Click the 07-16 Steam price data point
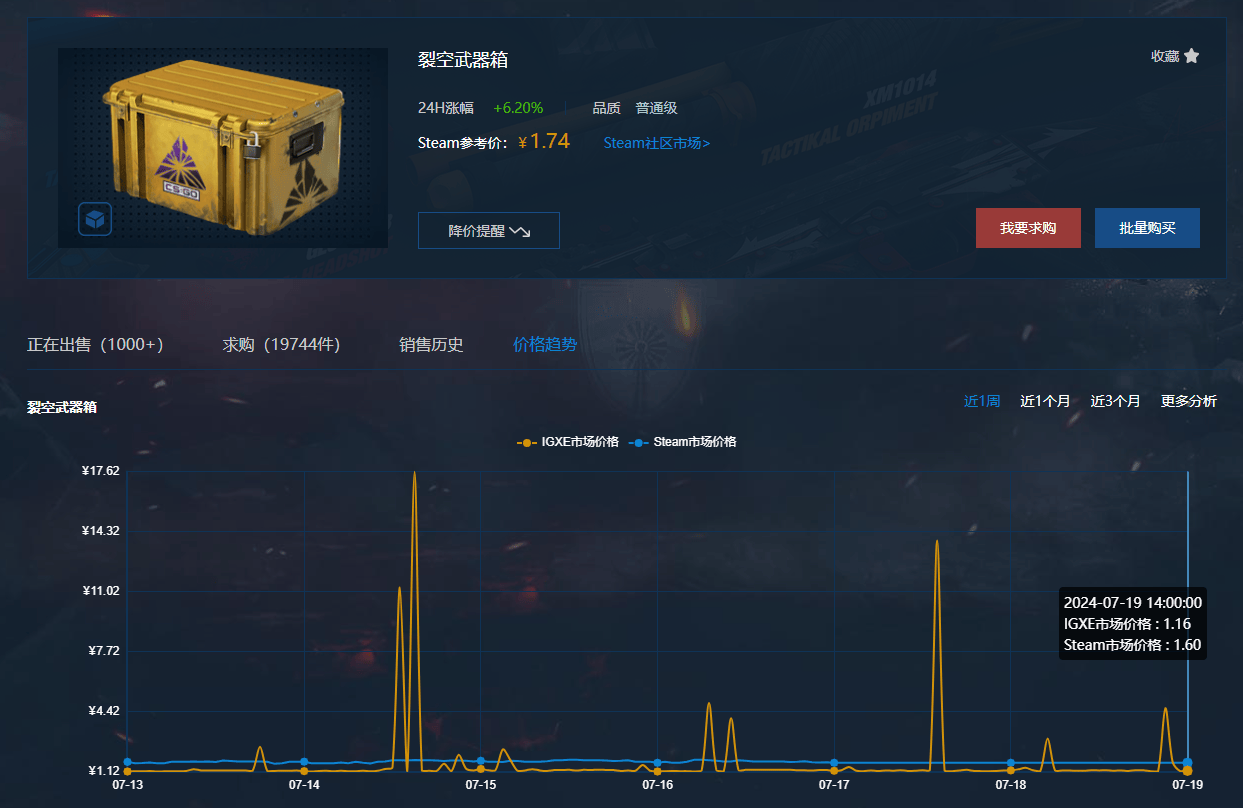 click(657, 763)
